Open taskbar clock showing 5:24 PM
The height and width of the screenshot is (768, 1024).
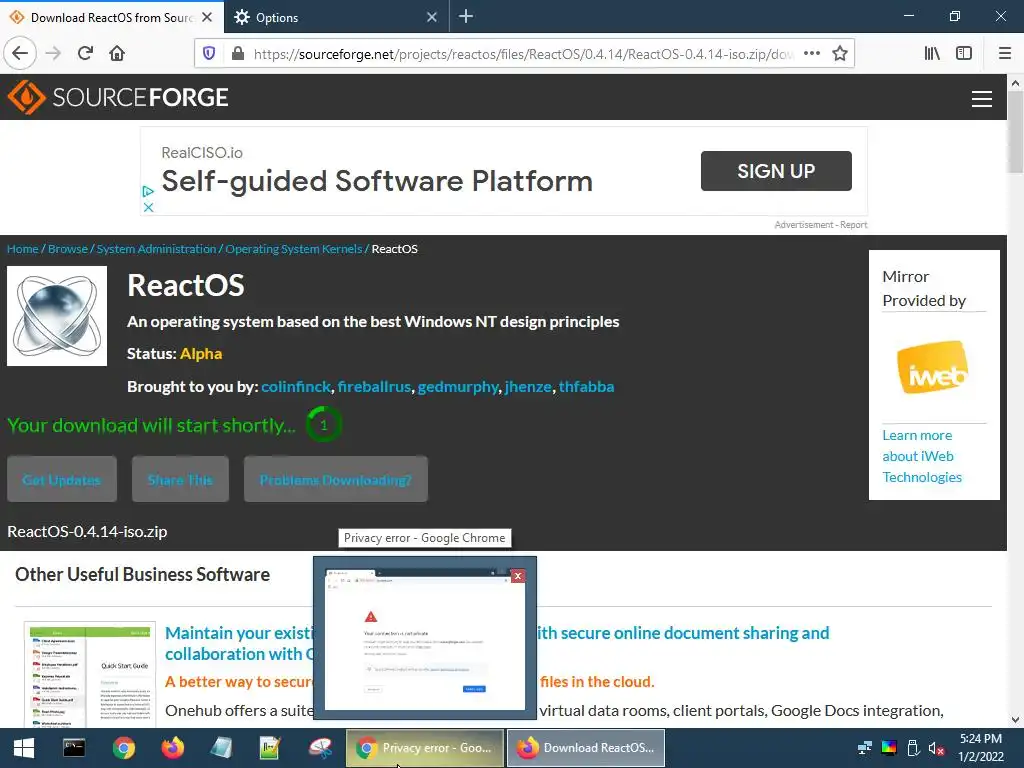(981, 748)
